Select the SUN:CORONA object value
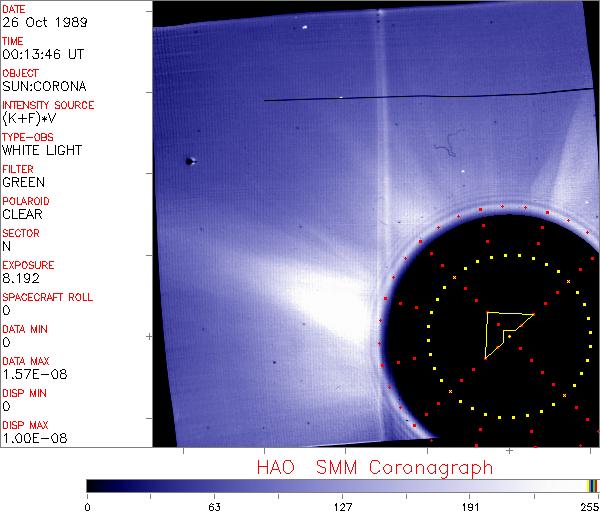Viewport: 600px width, 512px height. tap(44, 86)
